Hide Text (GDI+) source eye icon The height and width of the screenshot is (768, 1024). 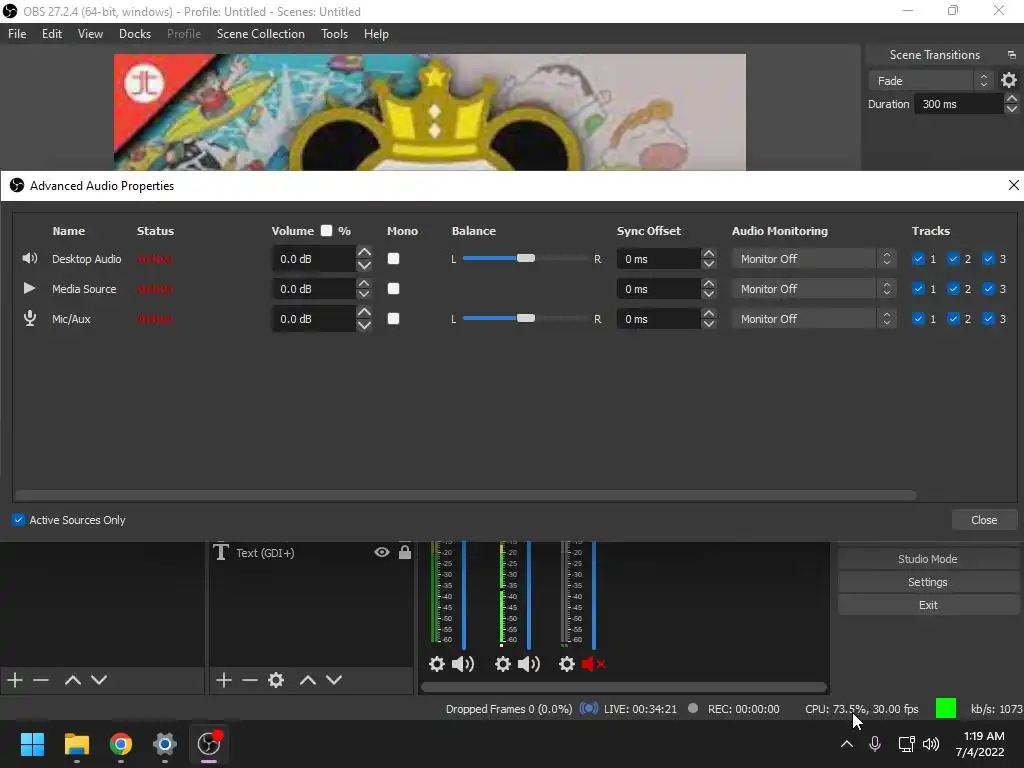point(382,552)
